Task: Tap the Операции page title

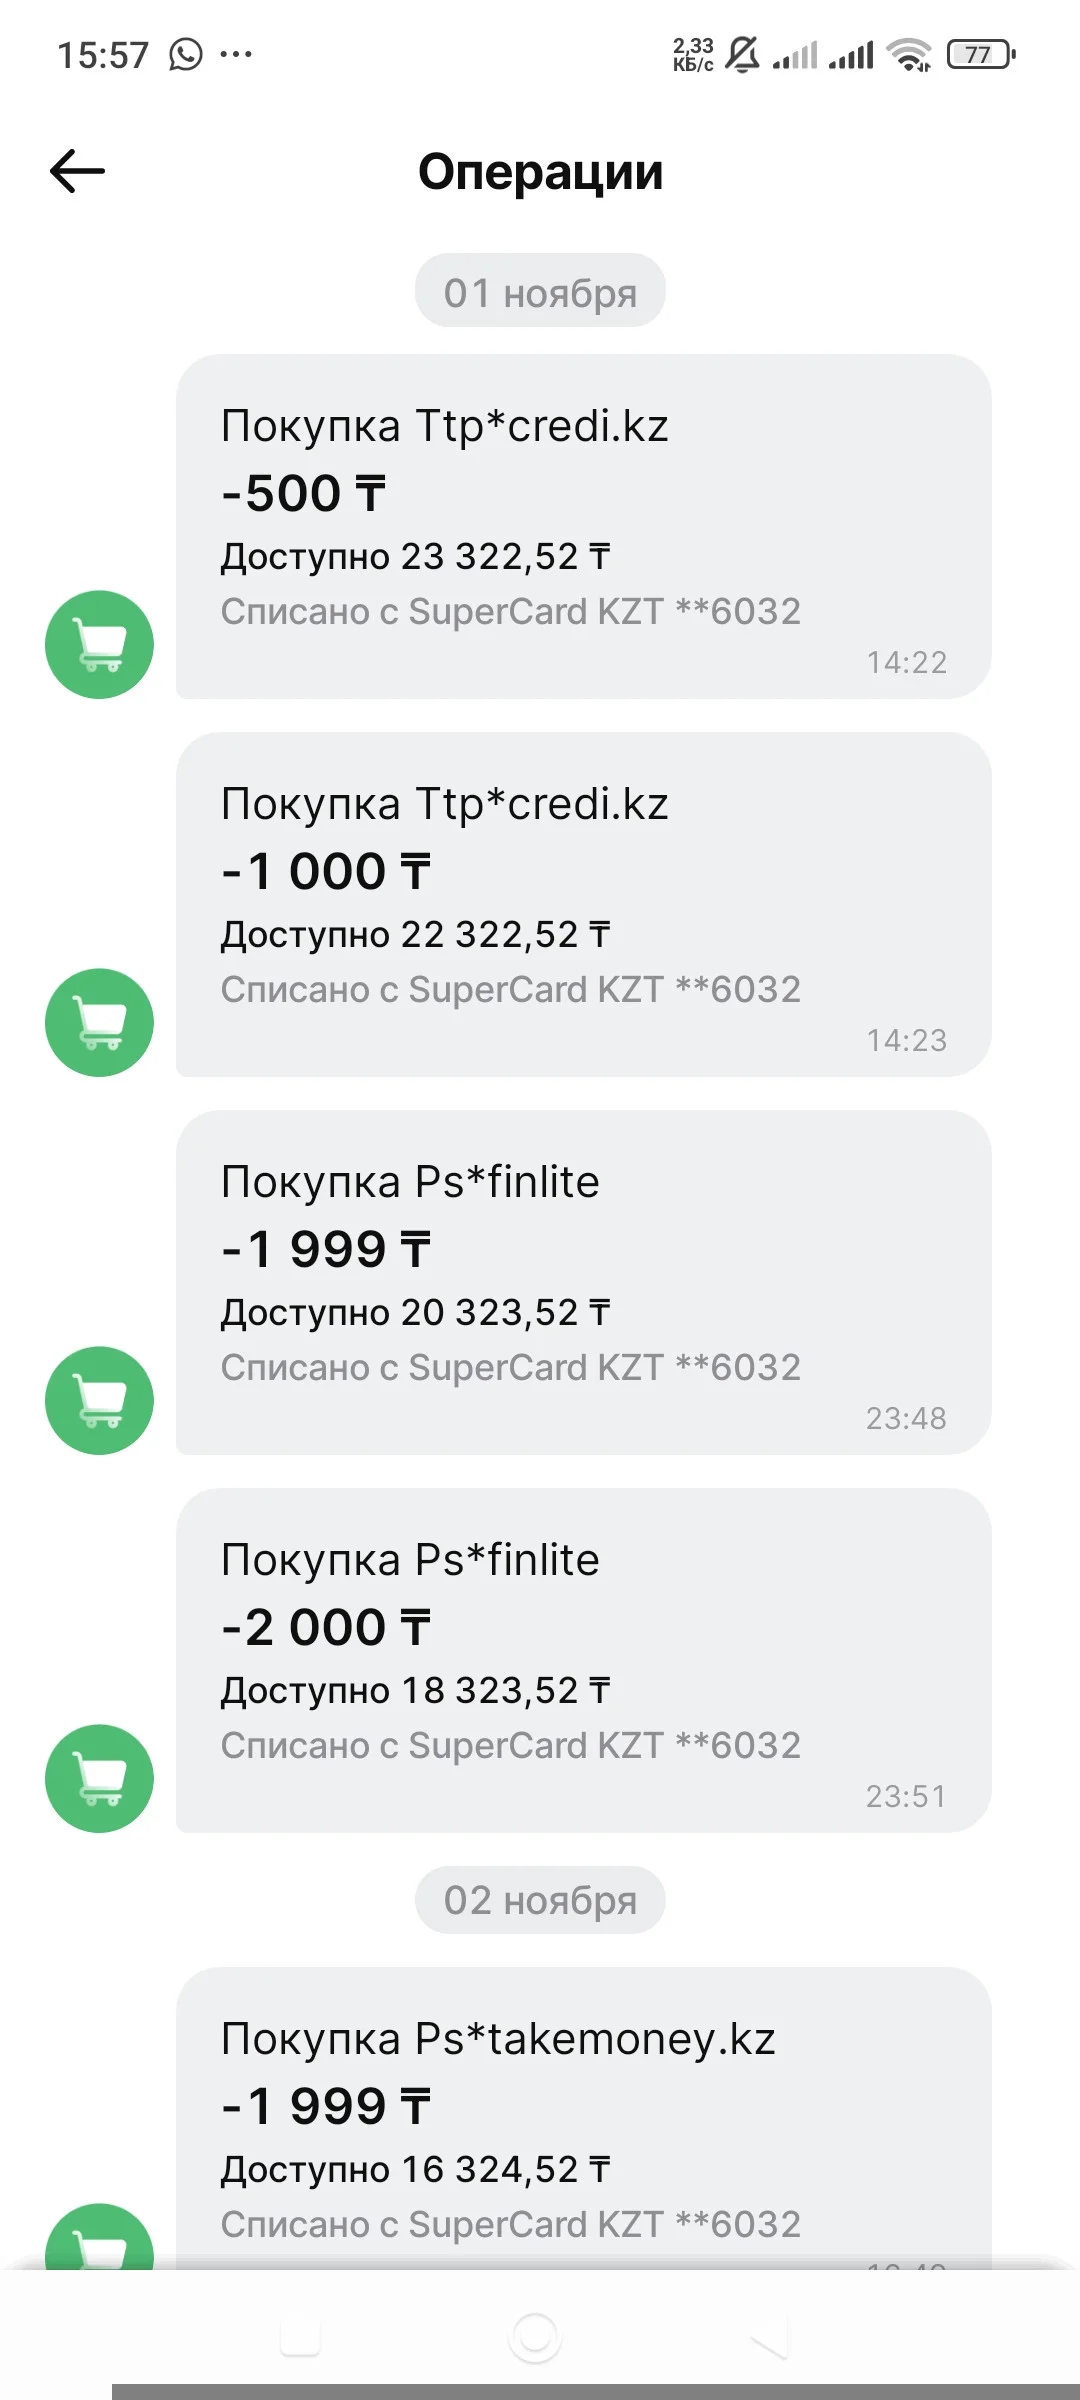Action: click(540, 171)
